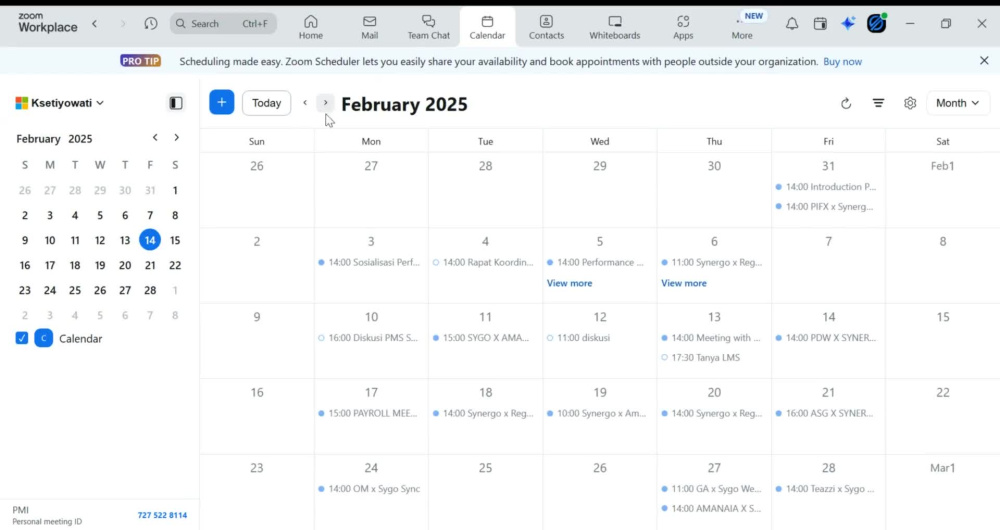Go to previous month in mini calendar

155,138
